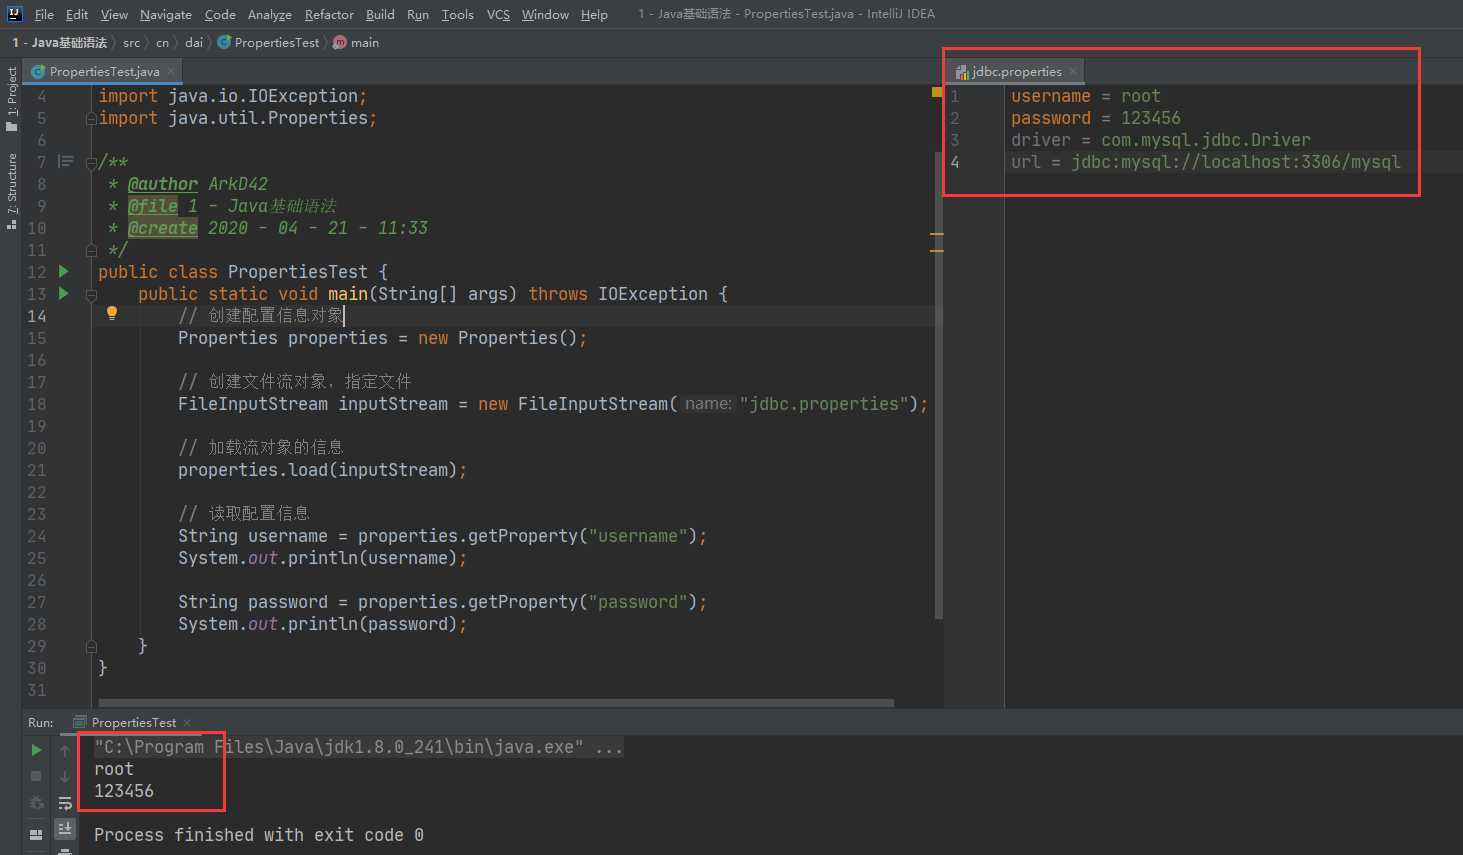
Task: Open the Build menu
Action: (380, 14)
